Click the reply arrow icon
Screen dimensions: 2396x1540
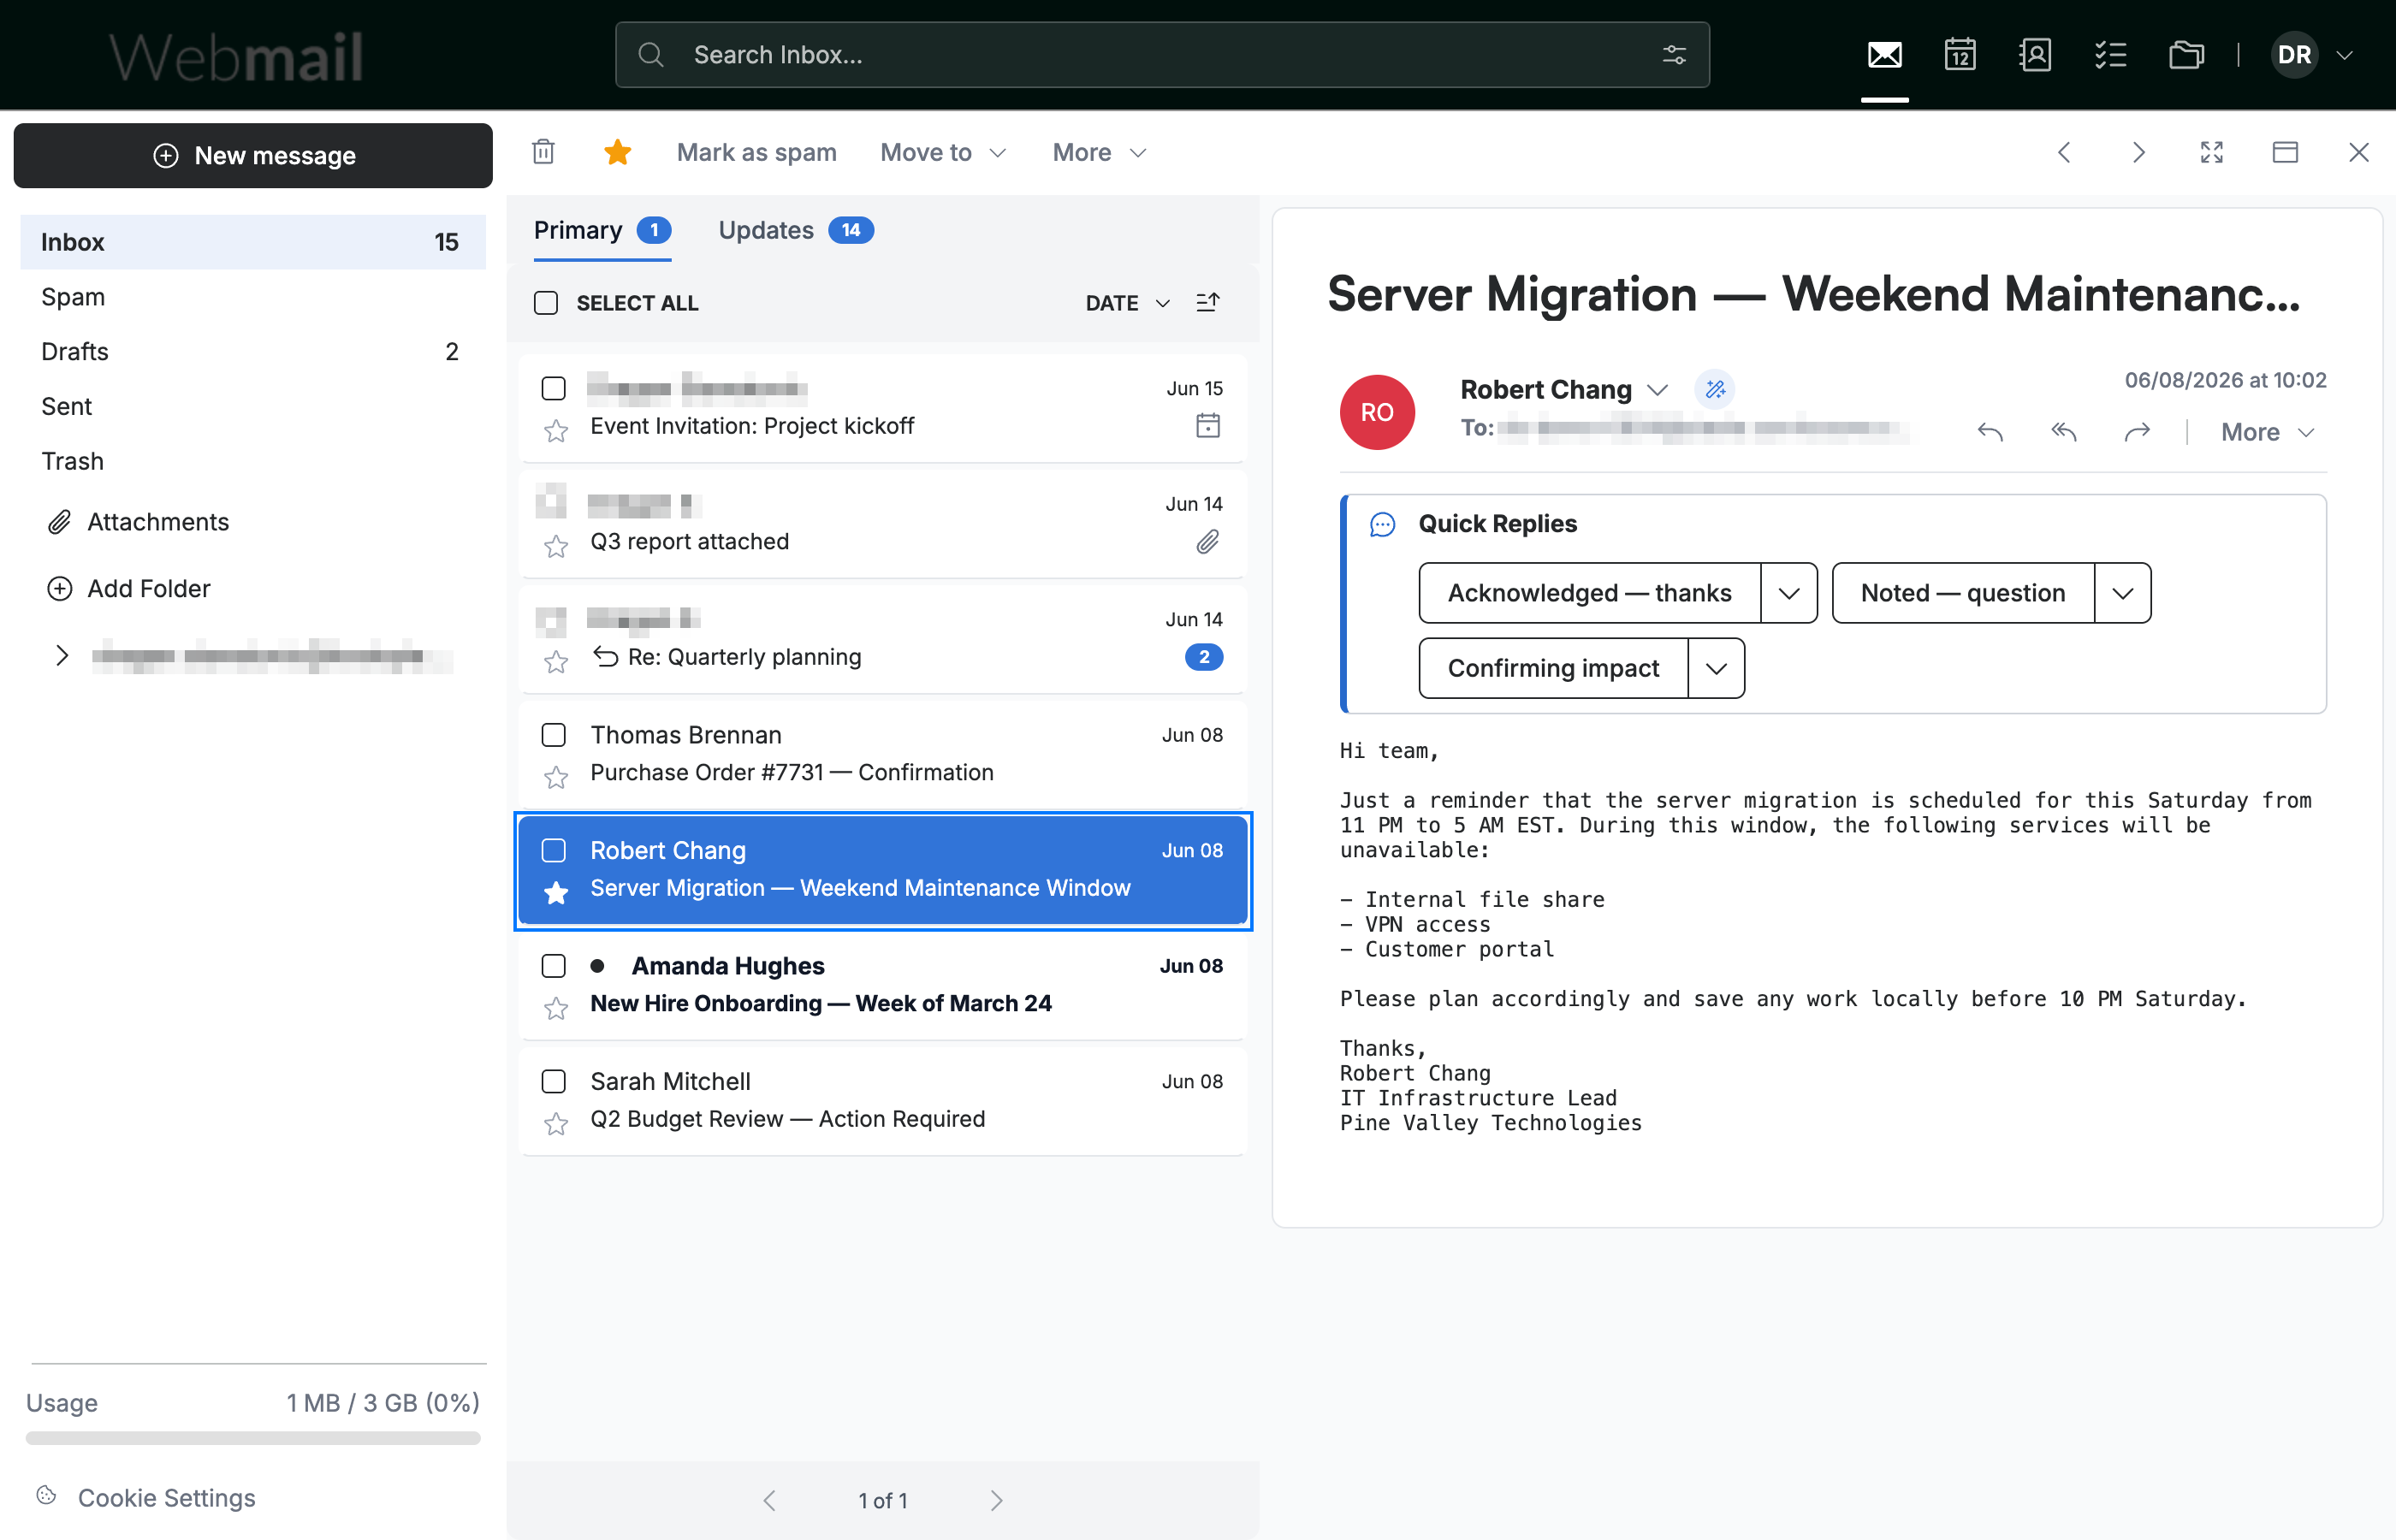(x=1990, y=432)
